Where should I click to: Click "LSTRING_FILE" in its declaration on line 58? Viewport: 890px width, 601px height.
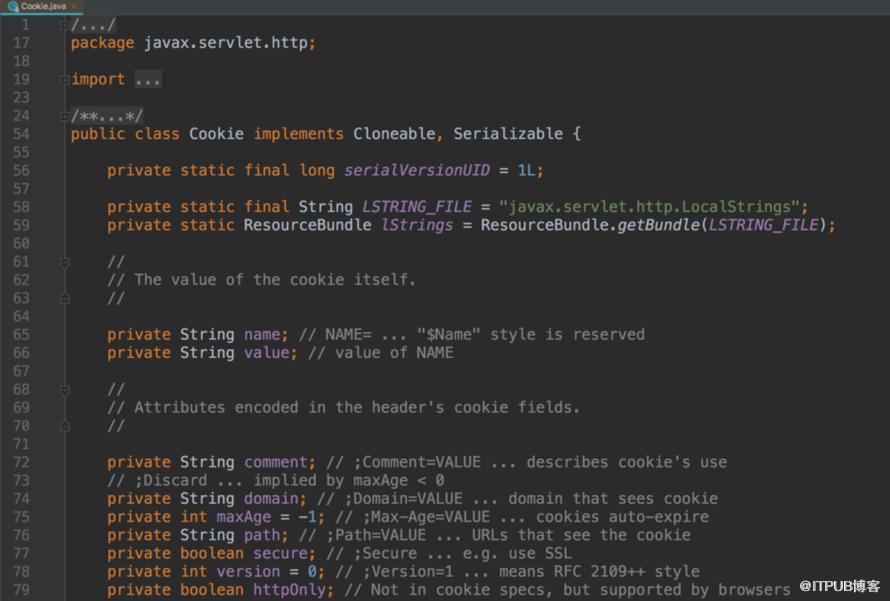tap(417, 207)
